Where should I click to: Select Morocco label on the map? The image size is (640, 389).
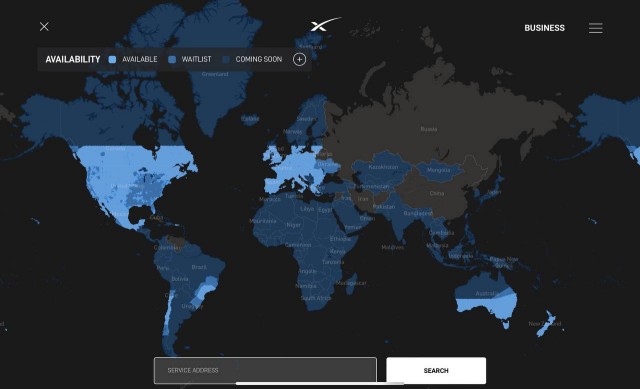(270, 199)
